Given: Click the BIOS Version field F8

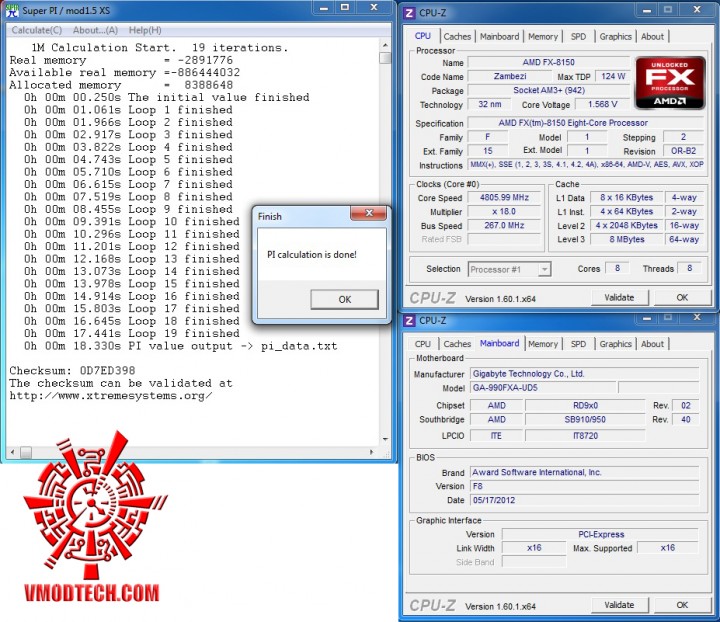Looking at the screenshot, I should (585, 486).
